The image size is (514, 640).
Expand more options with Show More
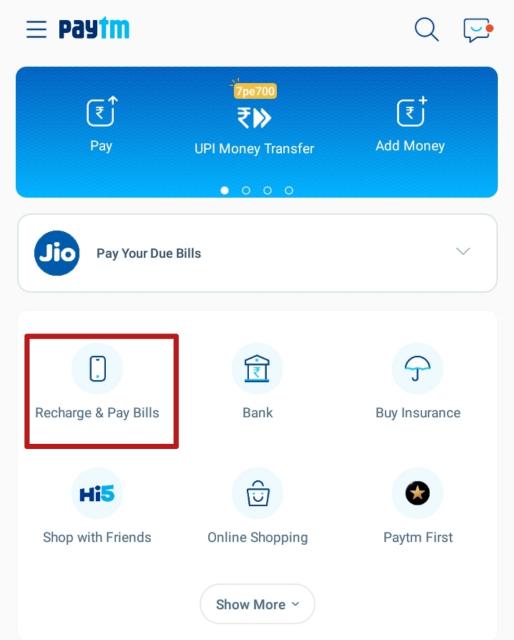coord(257,604)
